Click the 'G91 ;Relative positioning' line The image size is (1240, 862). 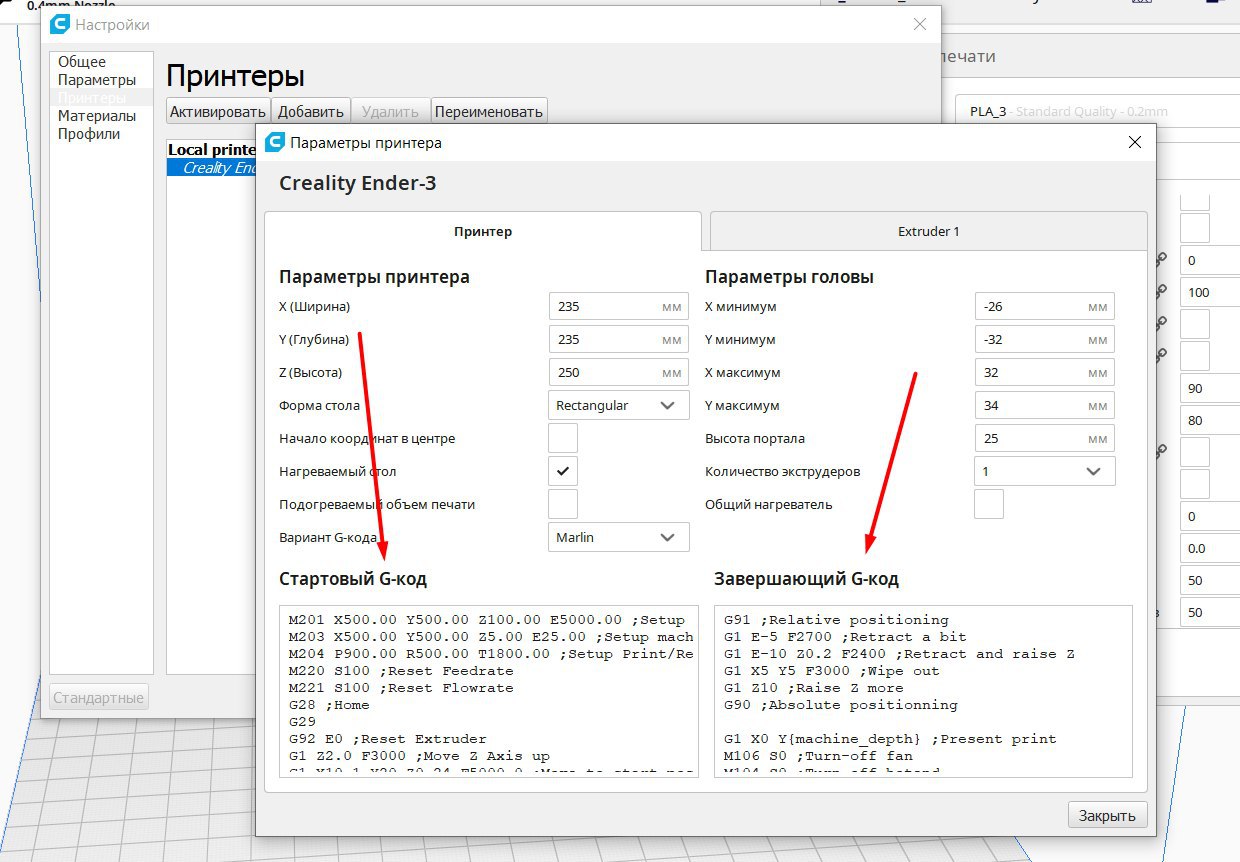pyautogui.click(x=836, y=619)
